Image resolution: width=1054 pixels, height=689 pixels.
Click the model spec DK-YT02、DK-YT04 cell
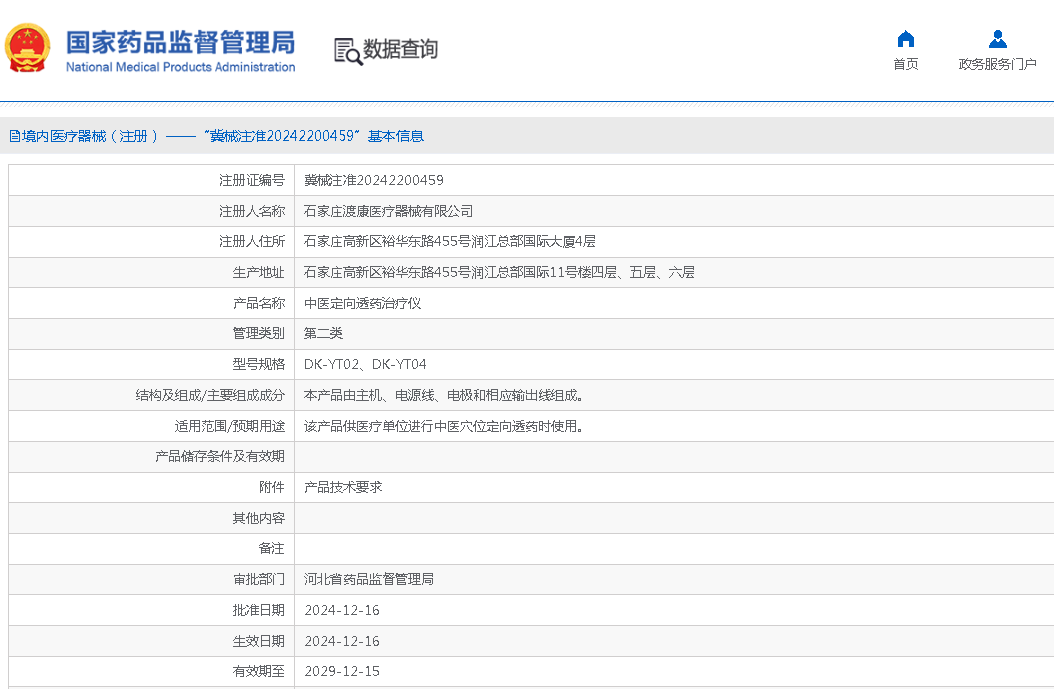[x=365, y=364]
